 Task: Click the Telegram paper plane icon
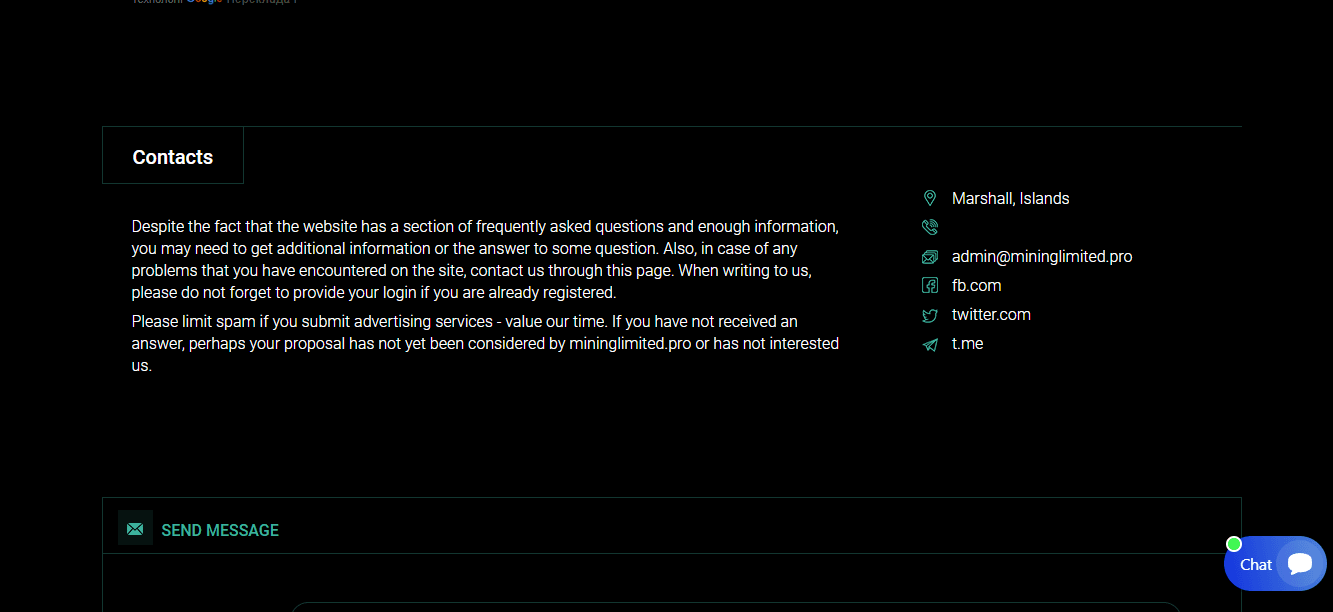(x=930, y=344)
